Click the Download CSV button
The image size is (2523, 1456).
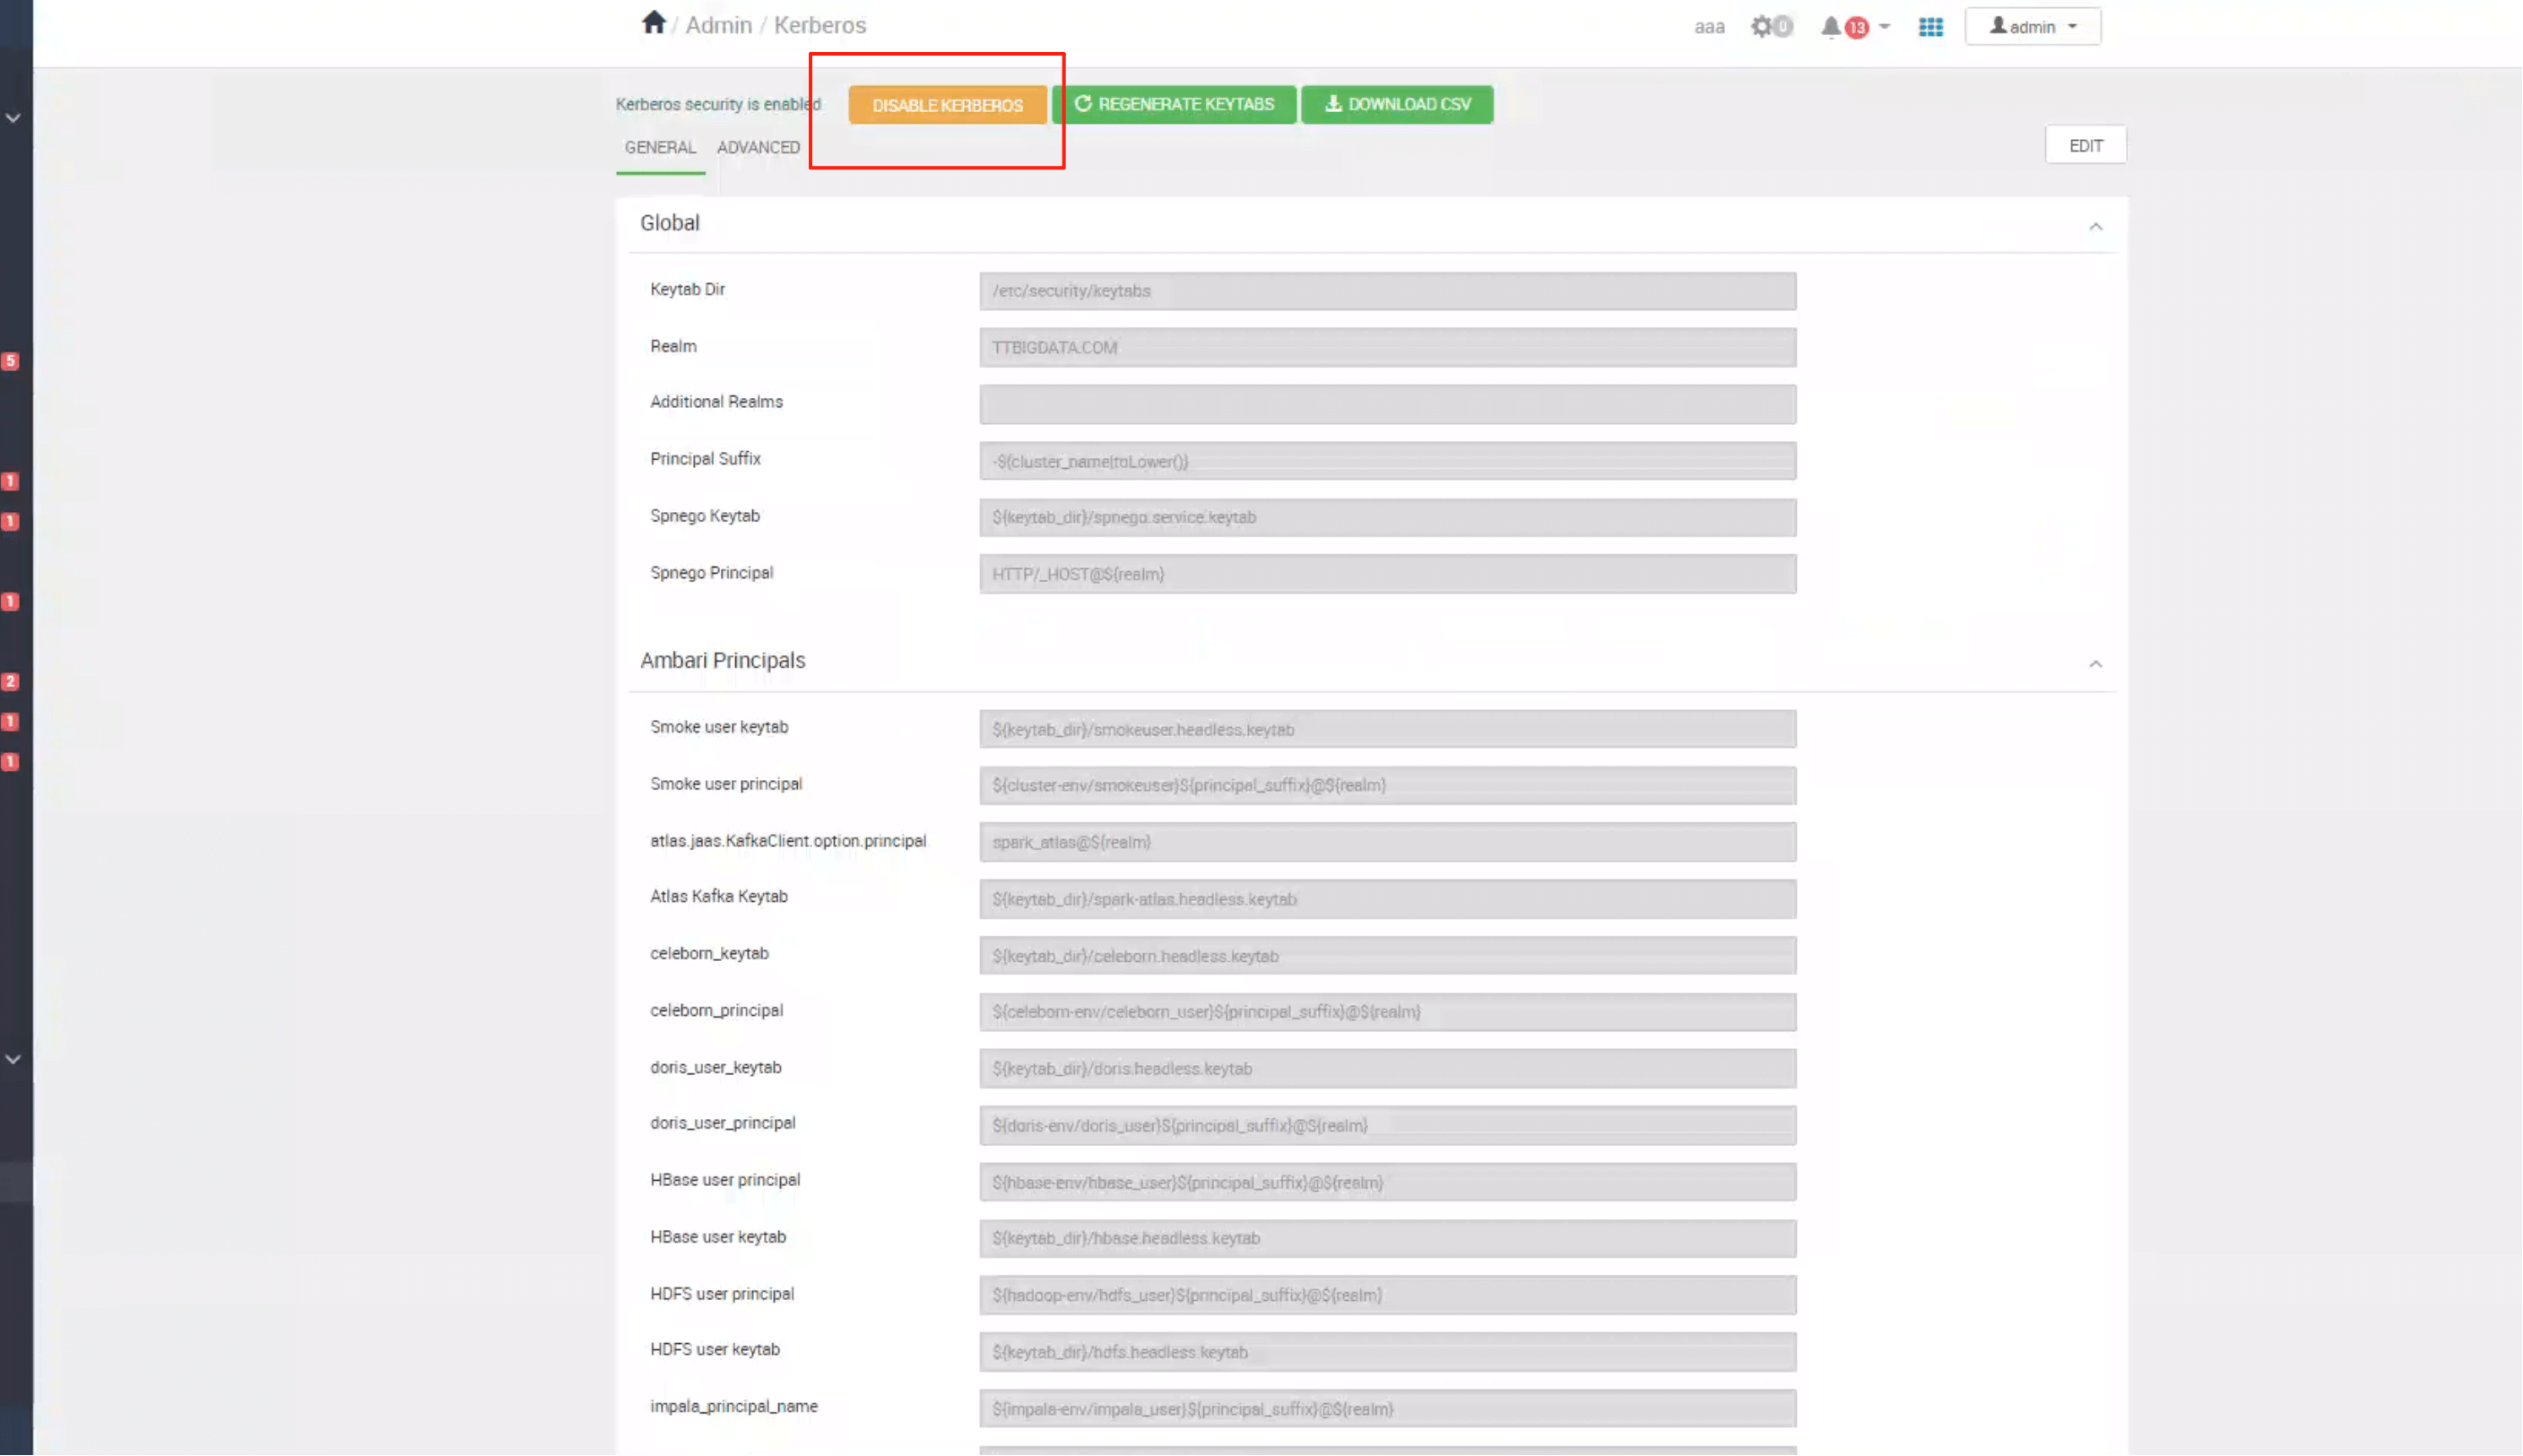click(x=1397, y=104)
